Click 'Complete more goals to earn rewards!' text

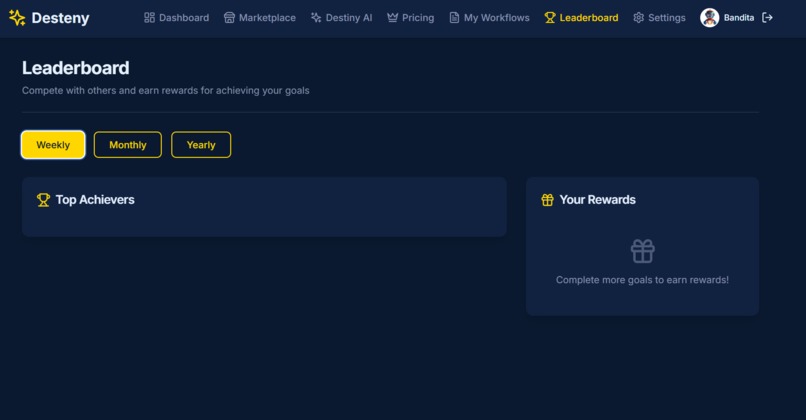642,280
